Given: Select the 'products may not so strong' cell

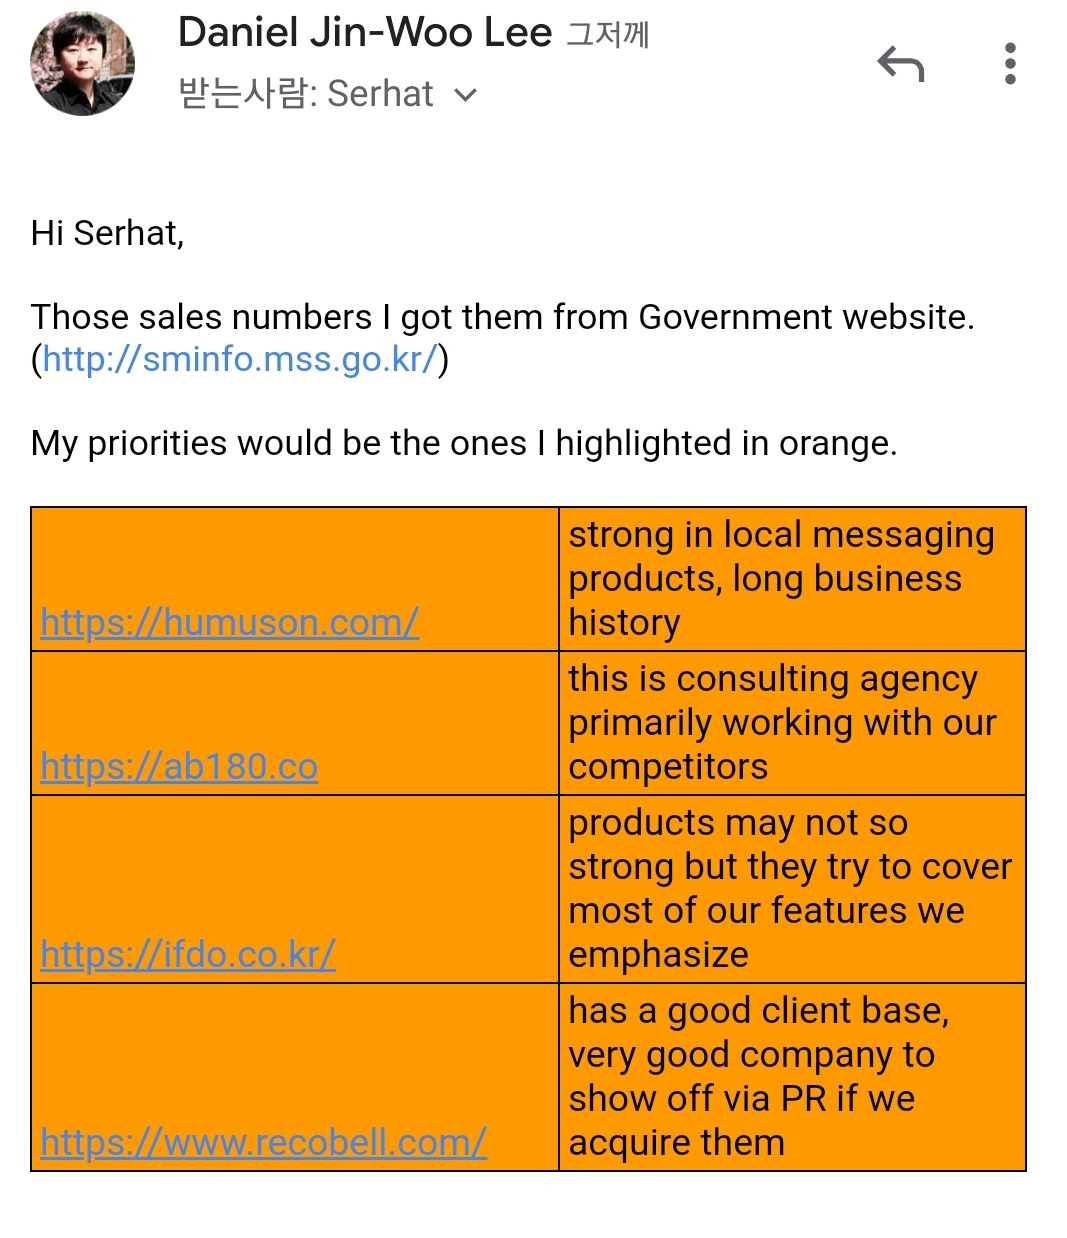Looking at the screenshot, I should 791,889.
